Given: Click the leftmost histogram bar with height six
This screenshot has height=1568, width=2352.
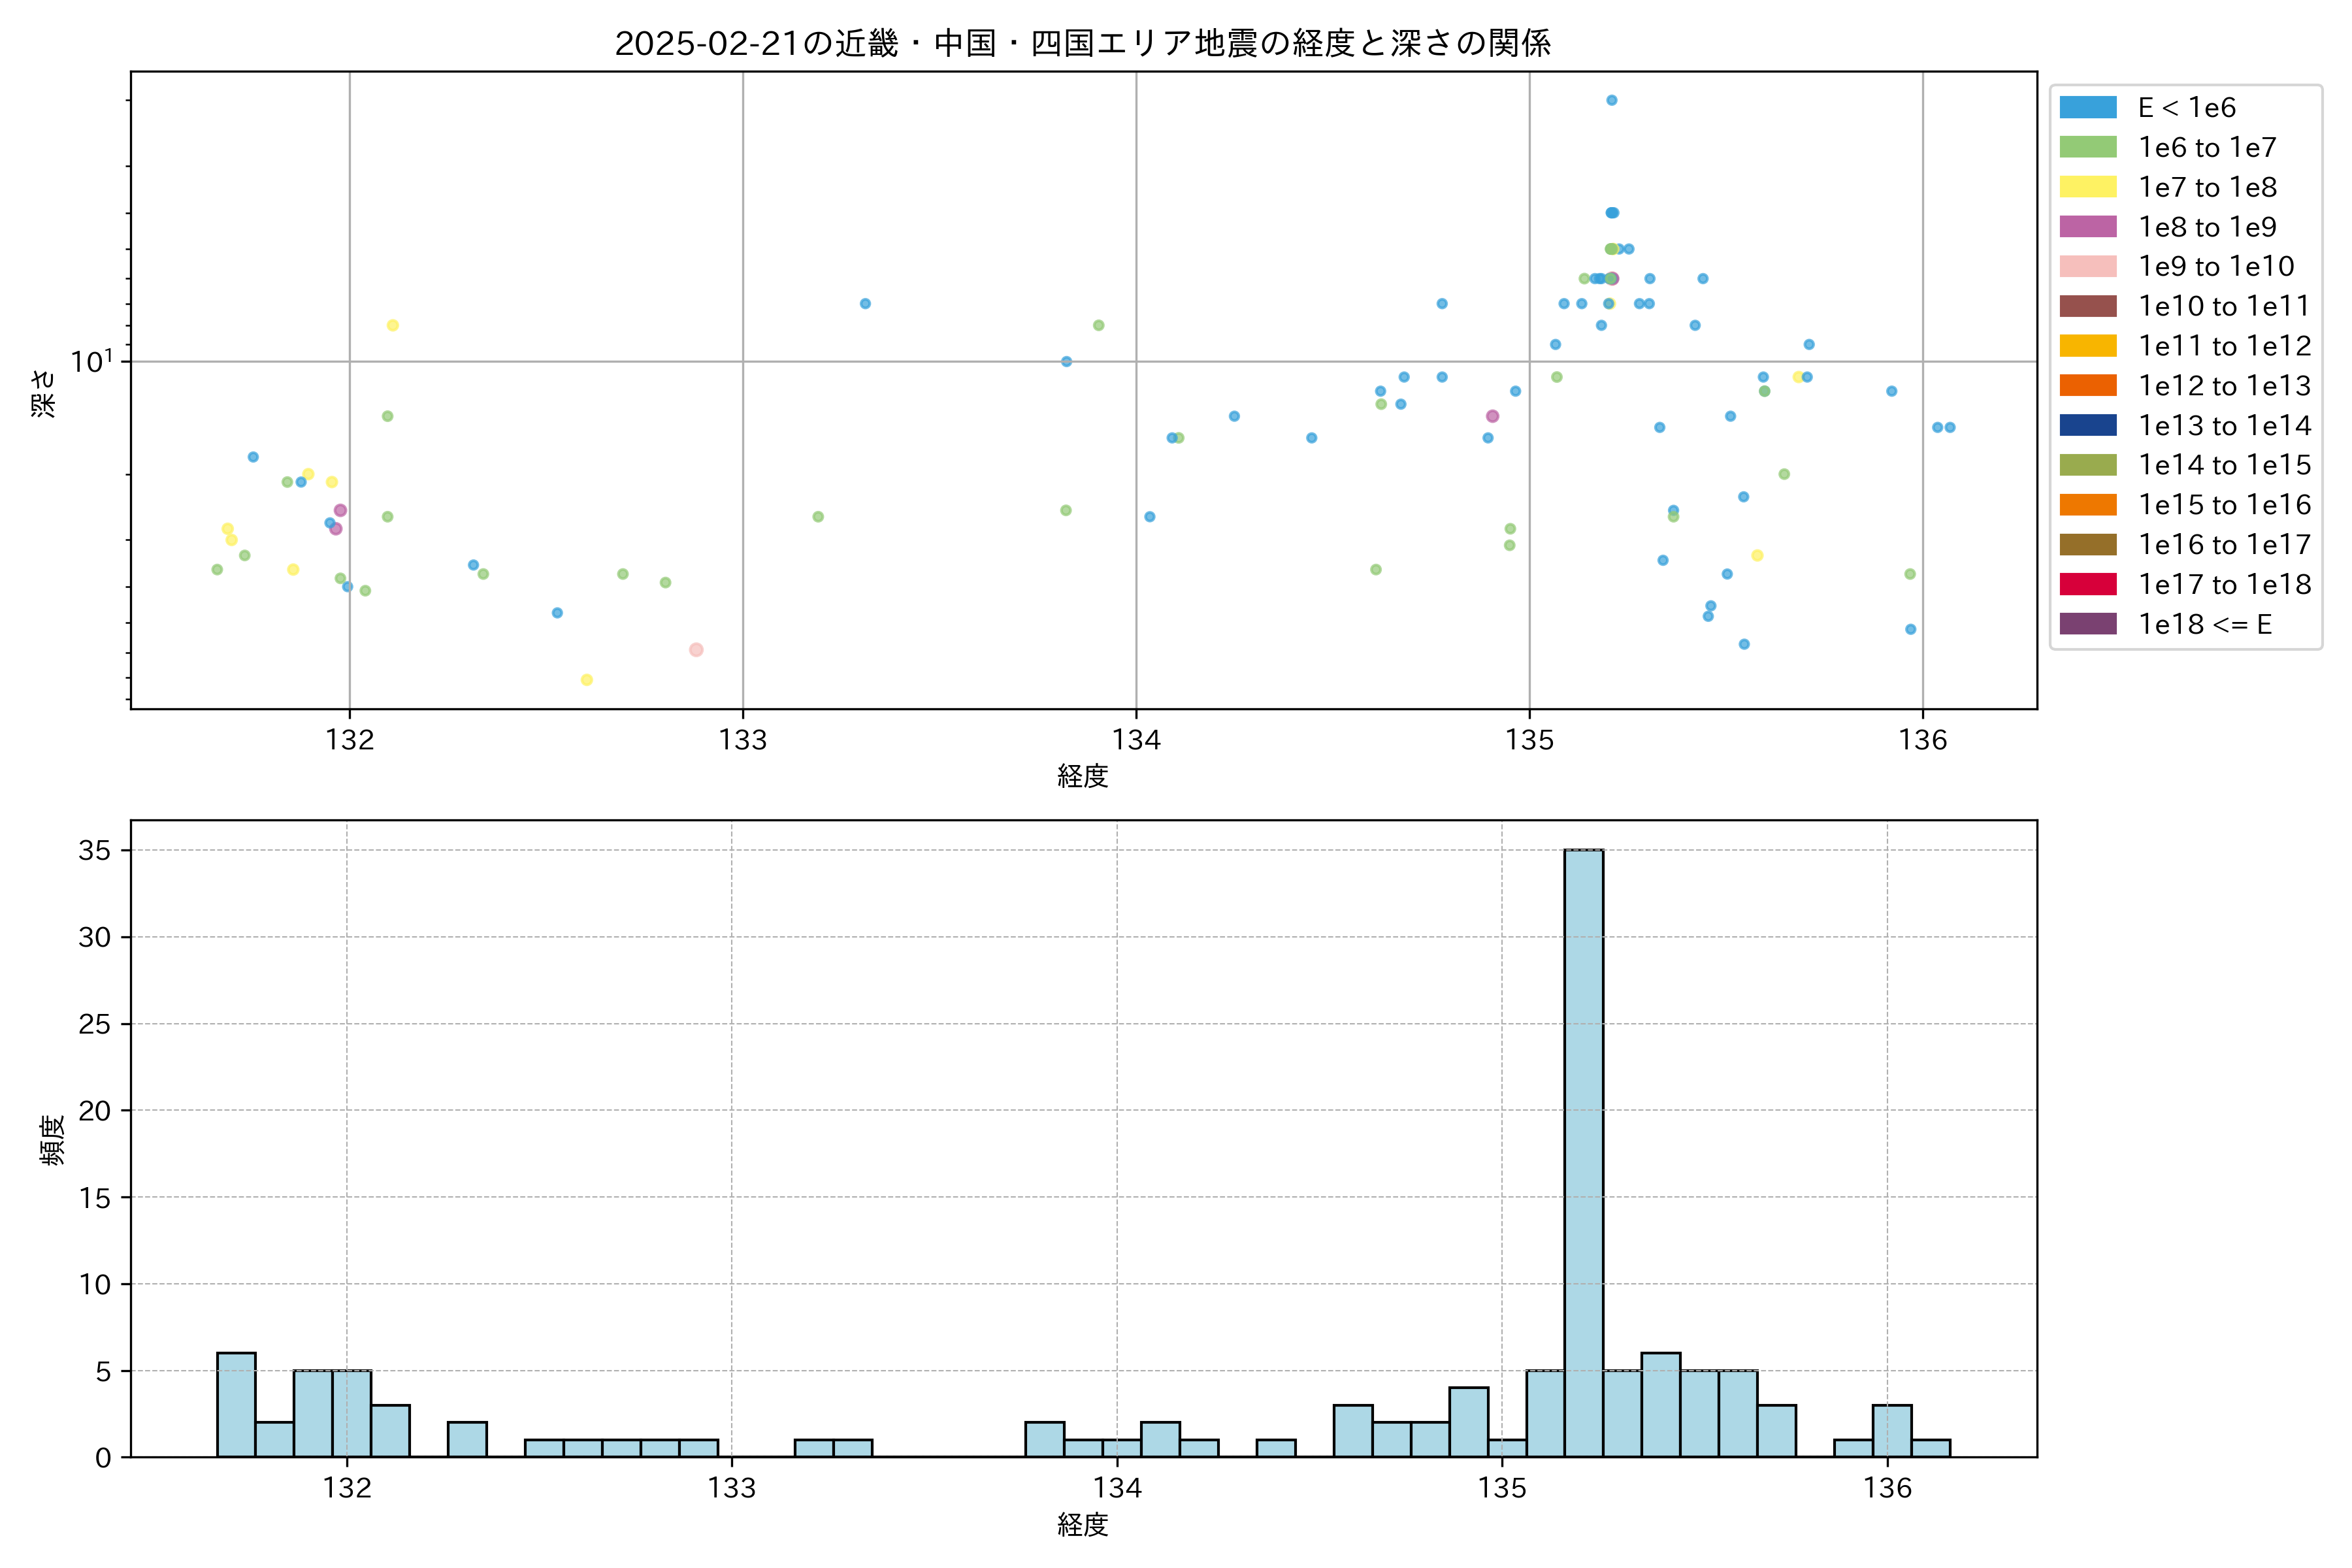Looking at the screenshot, I should [236, 1404].
